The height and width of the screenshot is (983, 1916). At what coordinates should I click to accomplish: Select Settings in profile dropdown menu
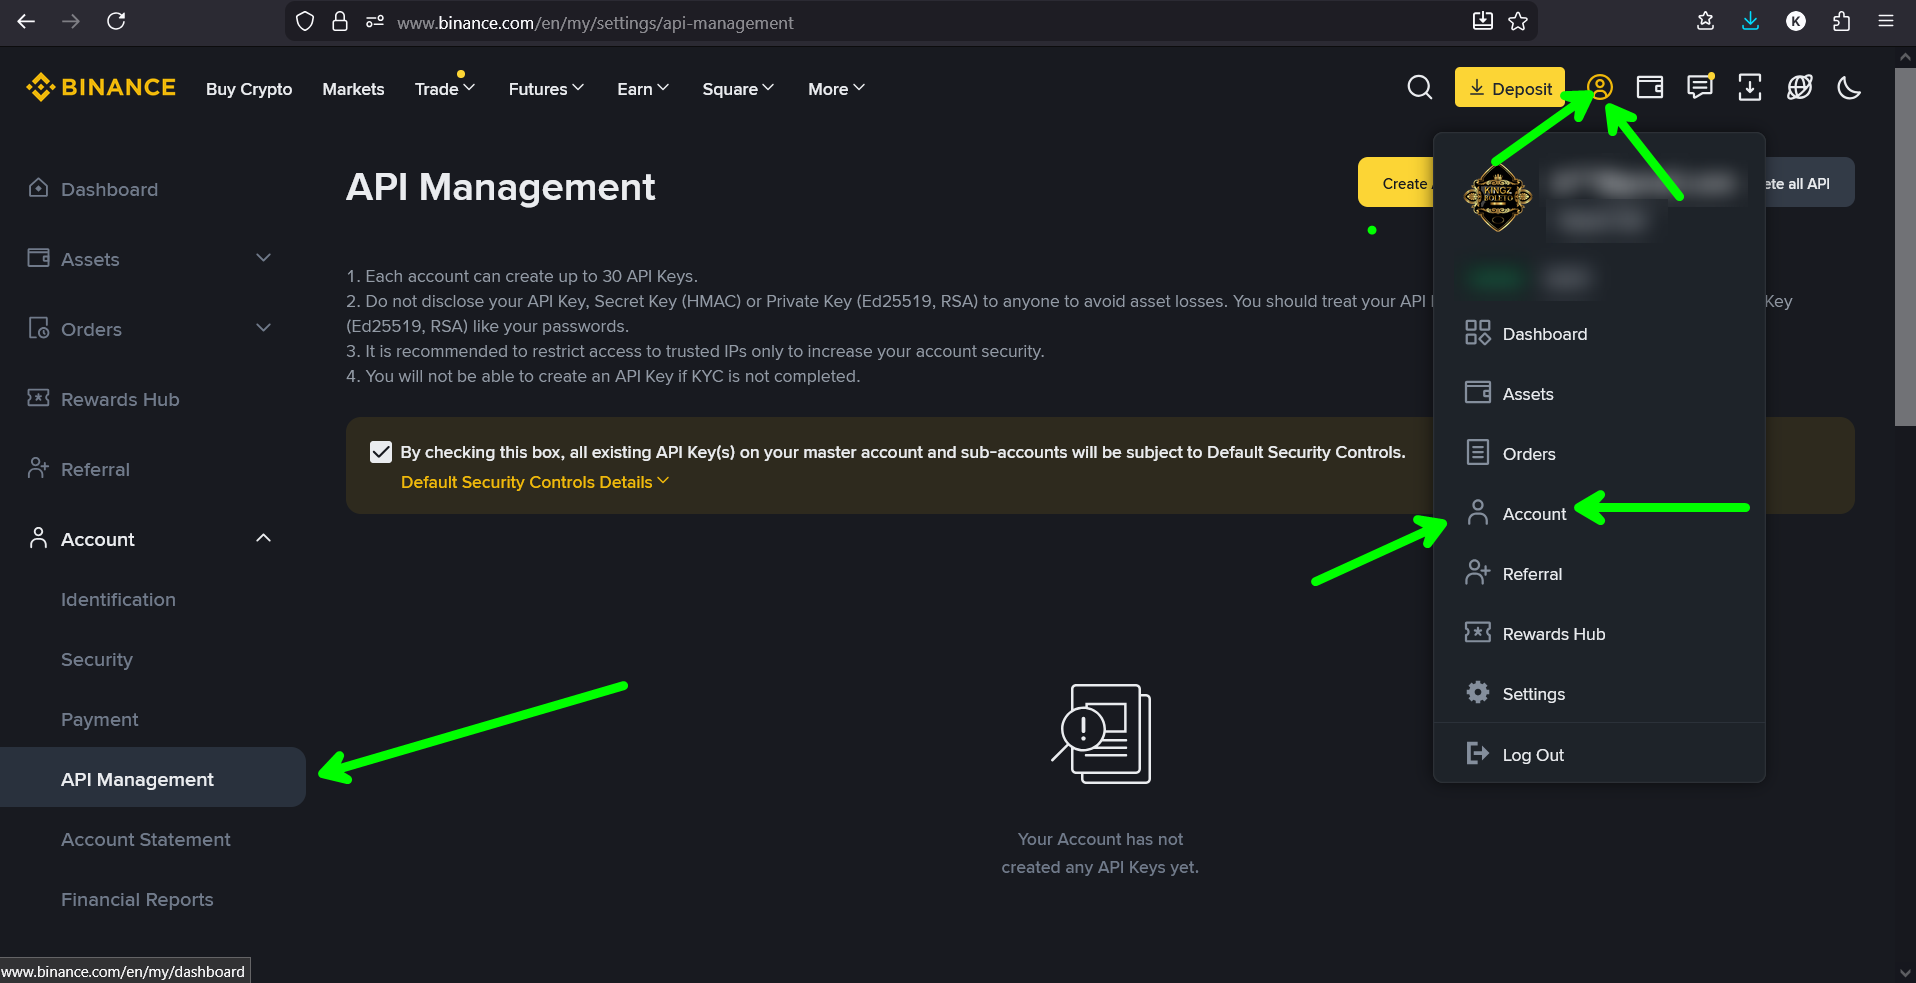1599,694
